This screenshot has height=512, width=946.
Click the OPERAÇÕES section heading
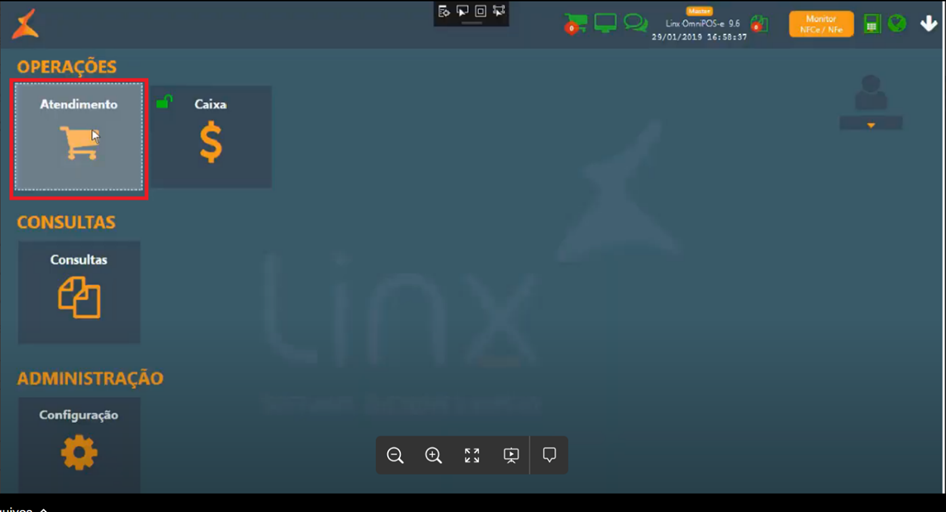pyautogui.click(x=66, y=67)
